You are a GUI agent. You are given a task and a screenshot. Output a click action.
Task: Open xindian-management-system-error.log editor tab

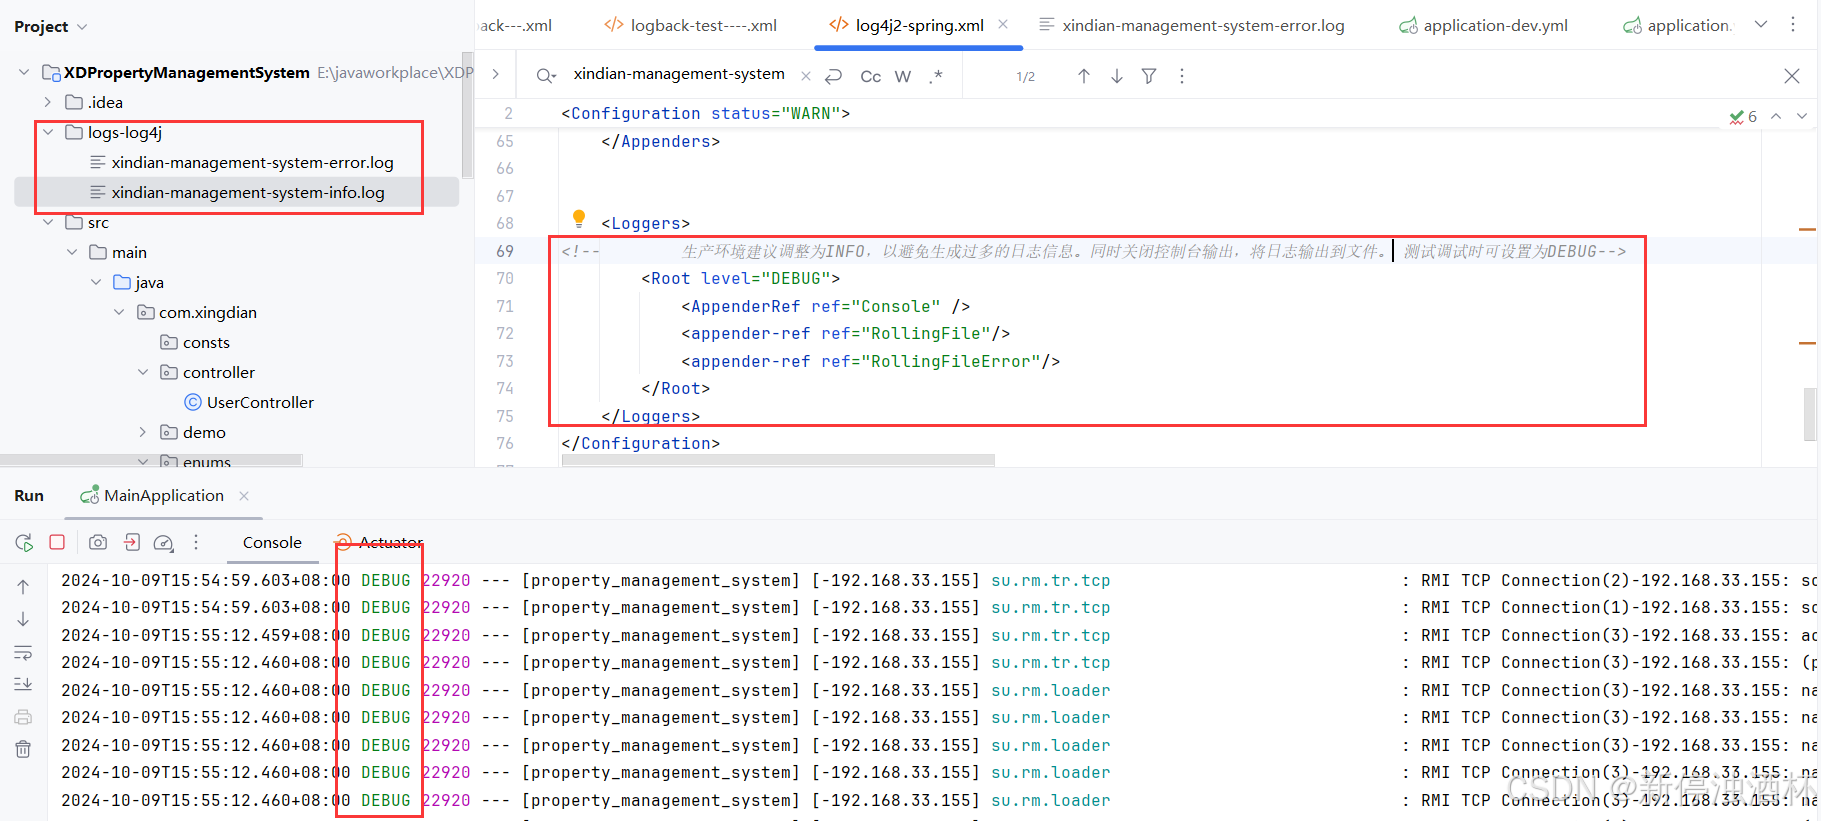tap(1192, 25)
